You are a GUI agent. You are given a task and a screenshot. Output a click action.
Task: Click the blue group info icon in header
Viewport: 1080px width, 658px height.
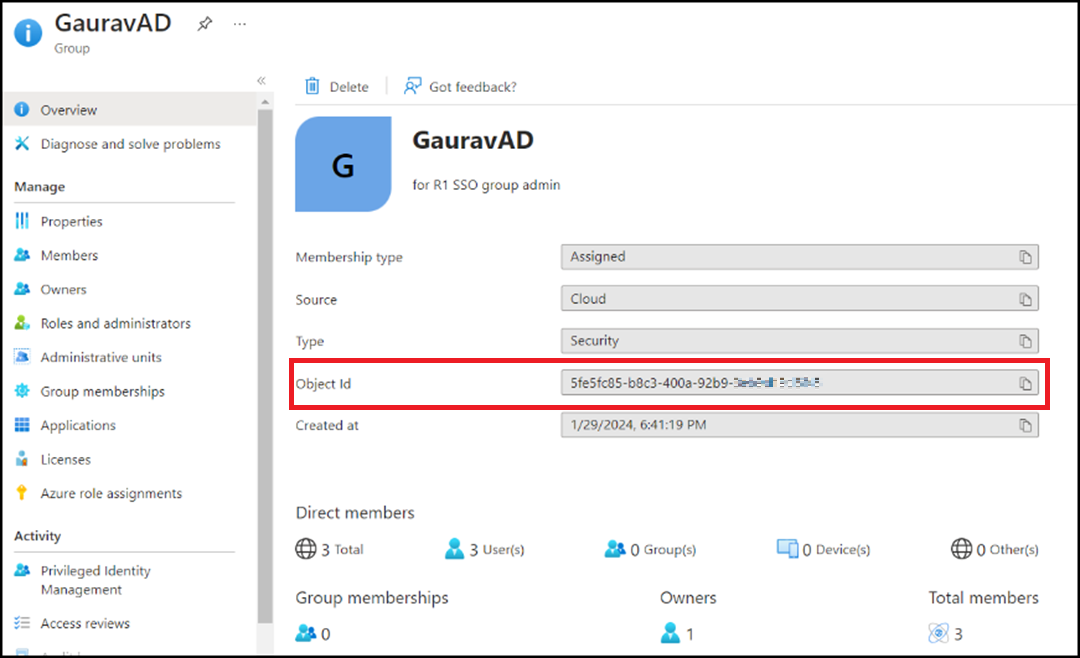[28, 32]
